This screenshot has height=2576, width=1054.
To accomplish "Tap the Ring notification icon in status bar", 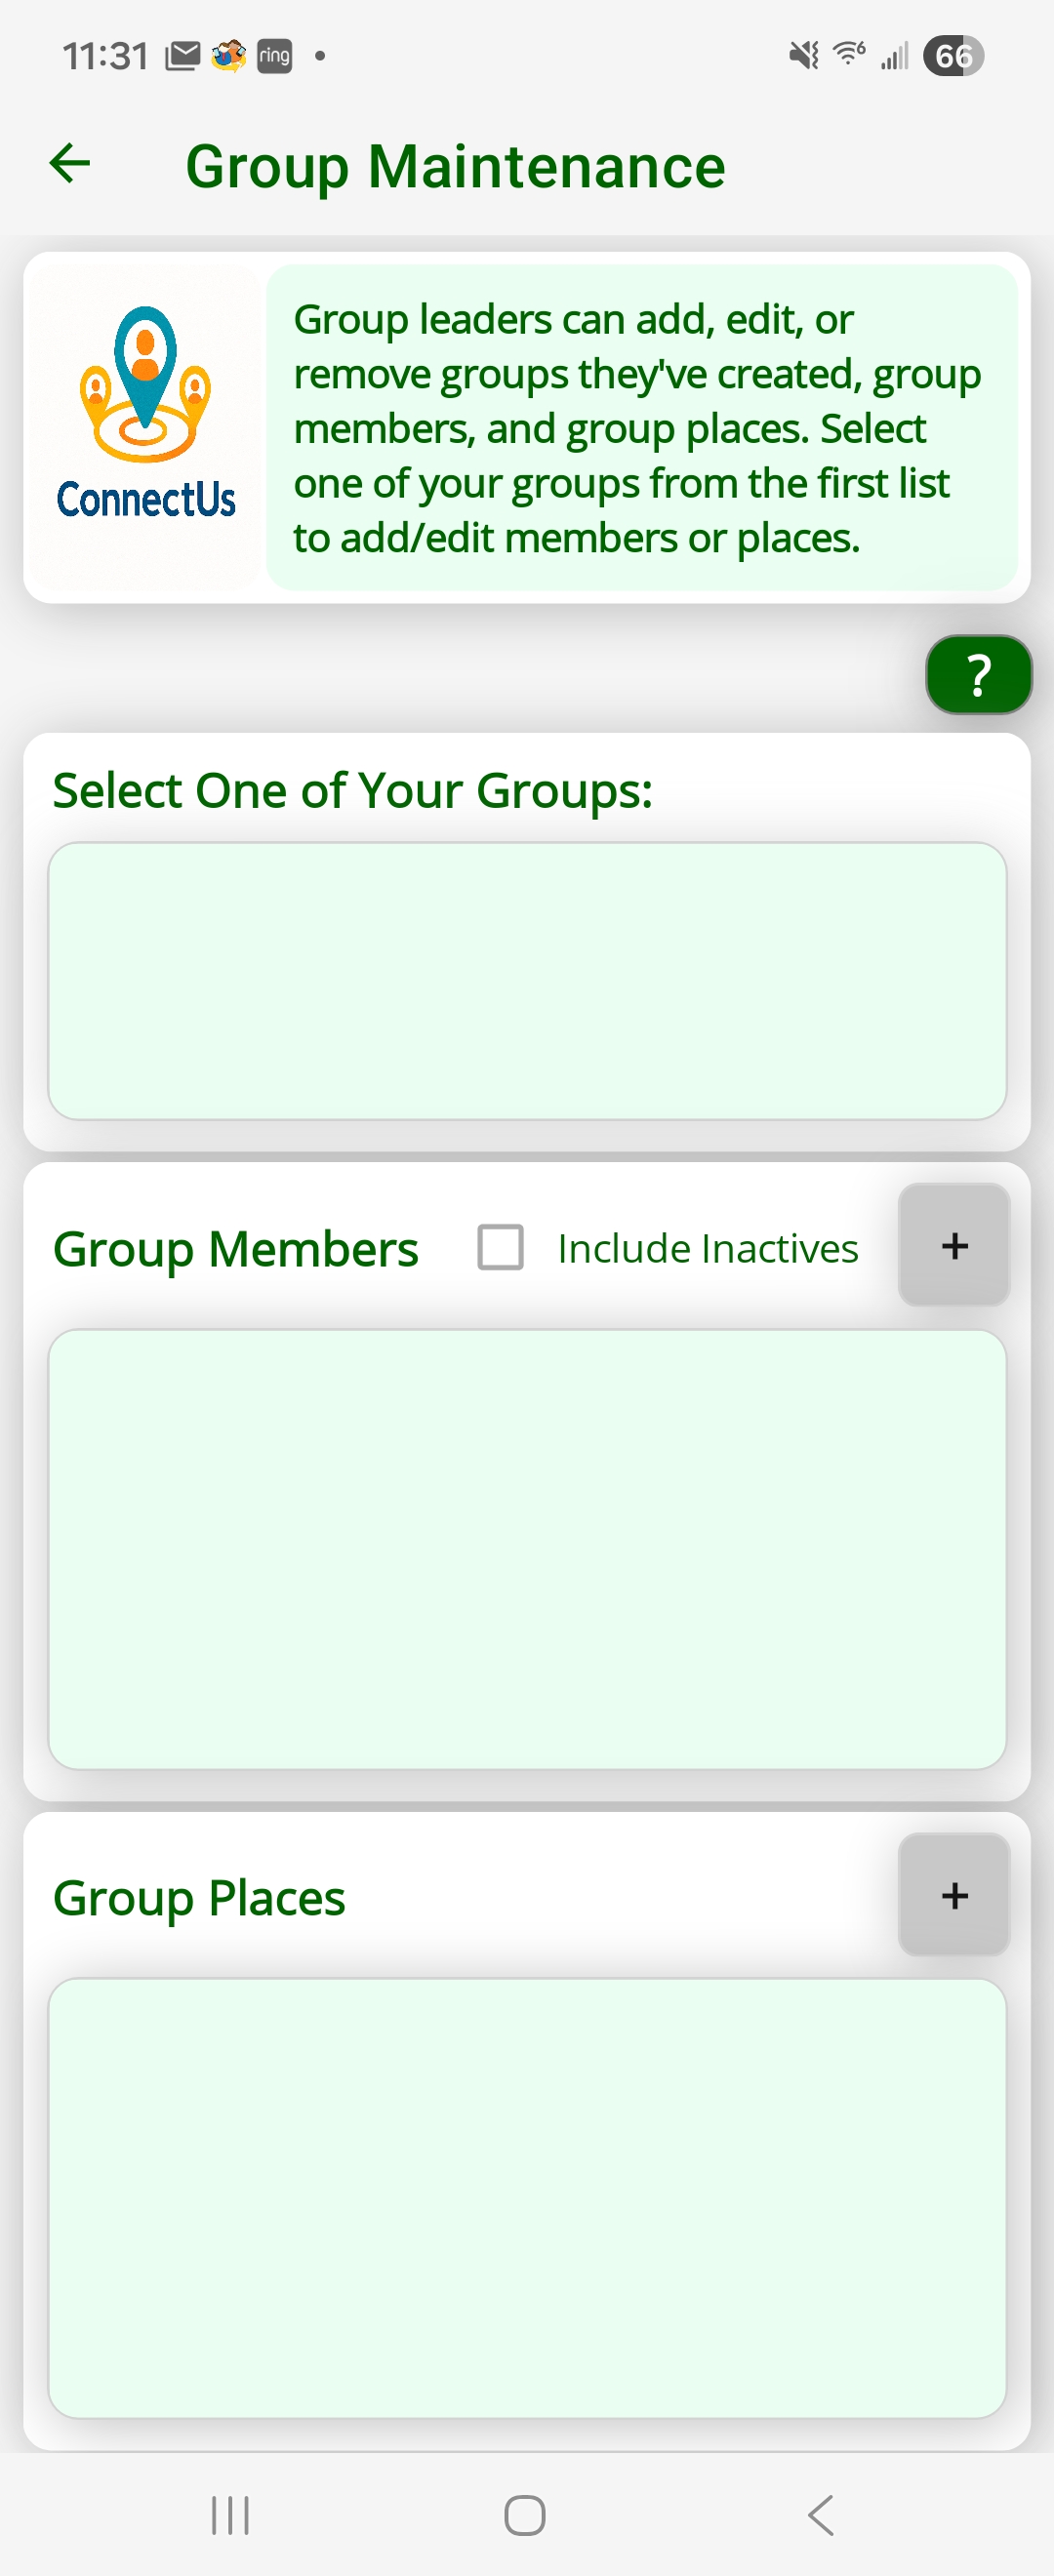I will point(274,56).
